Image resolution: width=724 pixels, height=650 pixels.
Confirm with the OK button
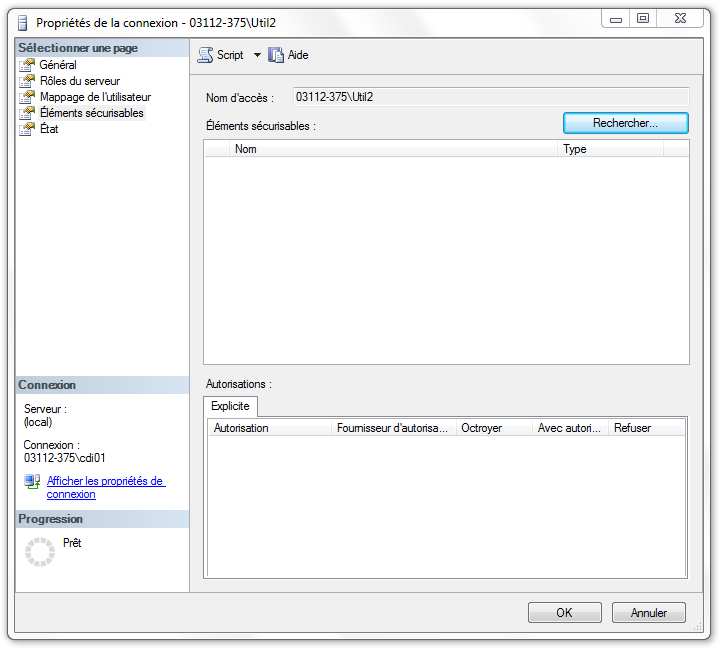coord(564,613)
